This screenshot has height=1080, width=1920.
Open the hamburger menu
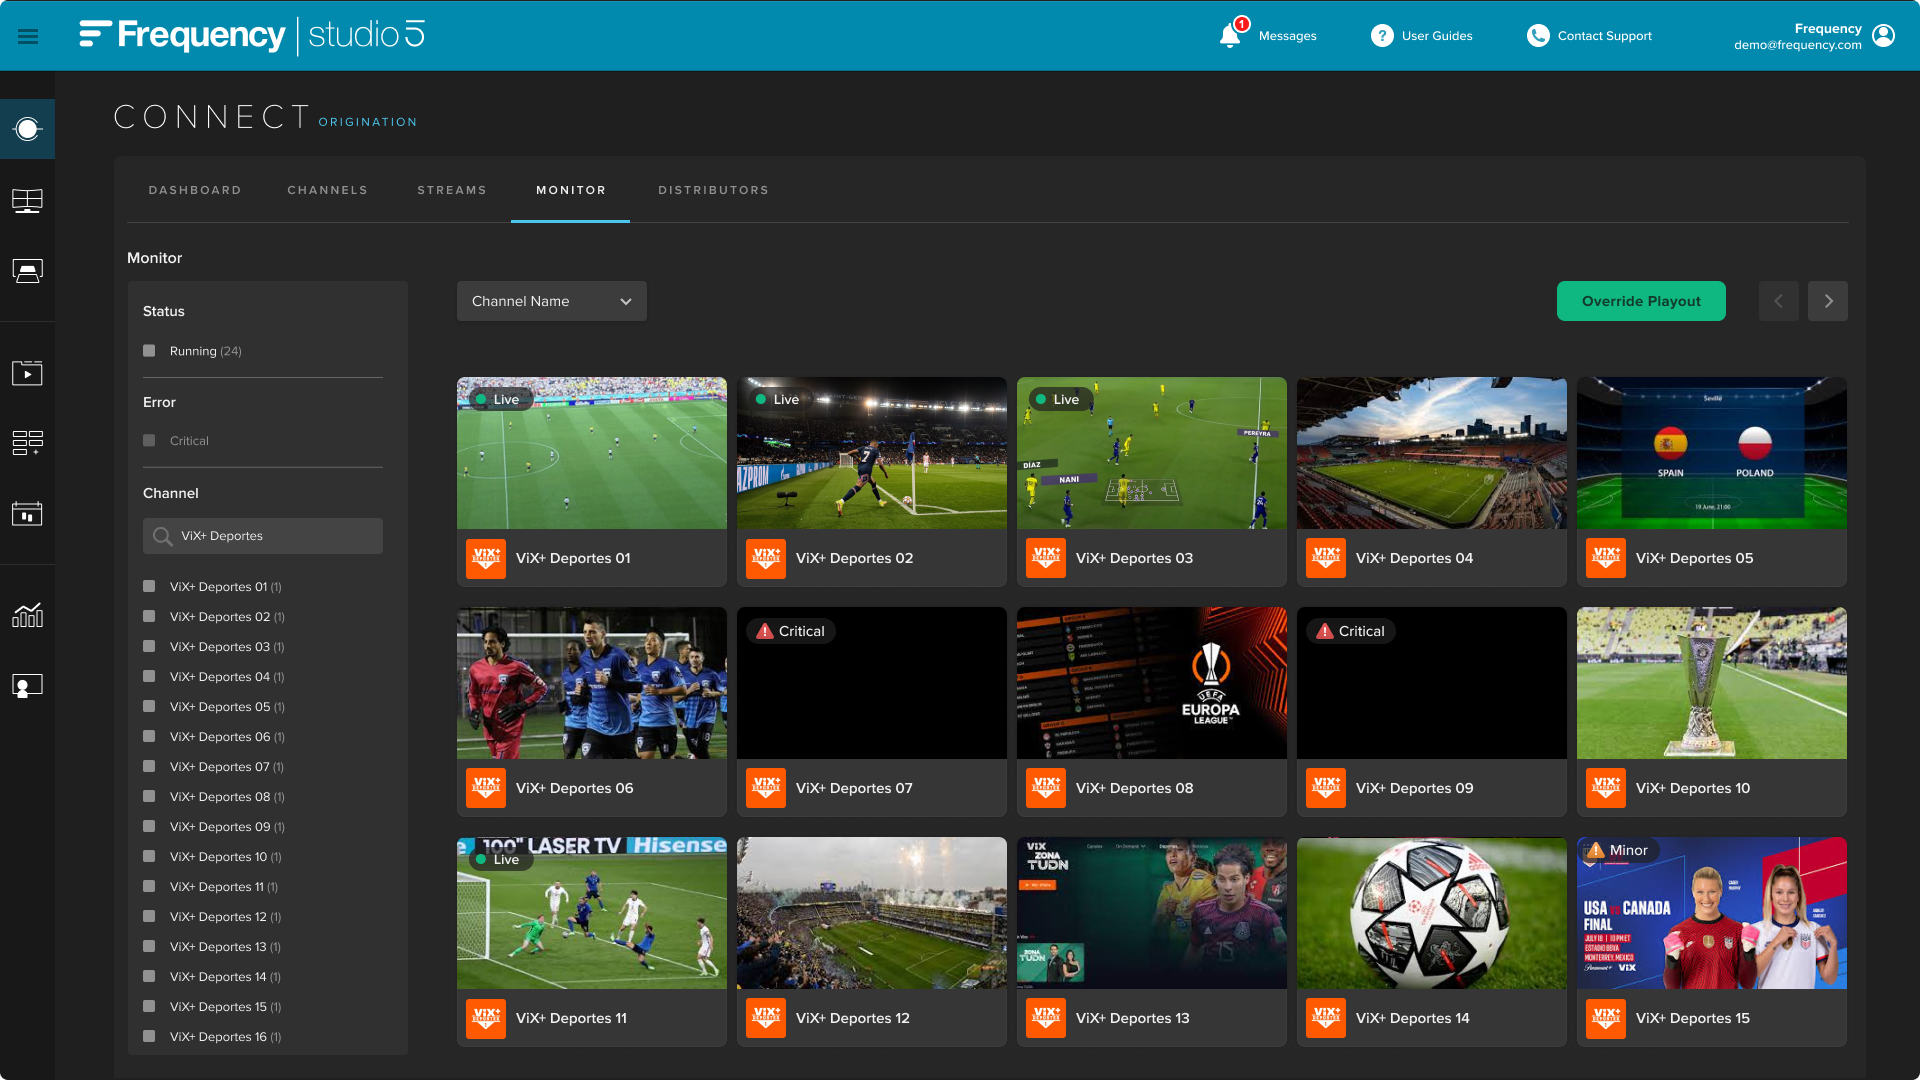click(28, 36)
